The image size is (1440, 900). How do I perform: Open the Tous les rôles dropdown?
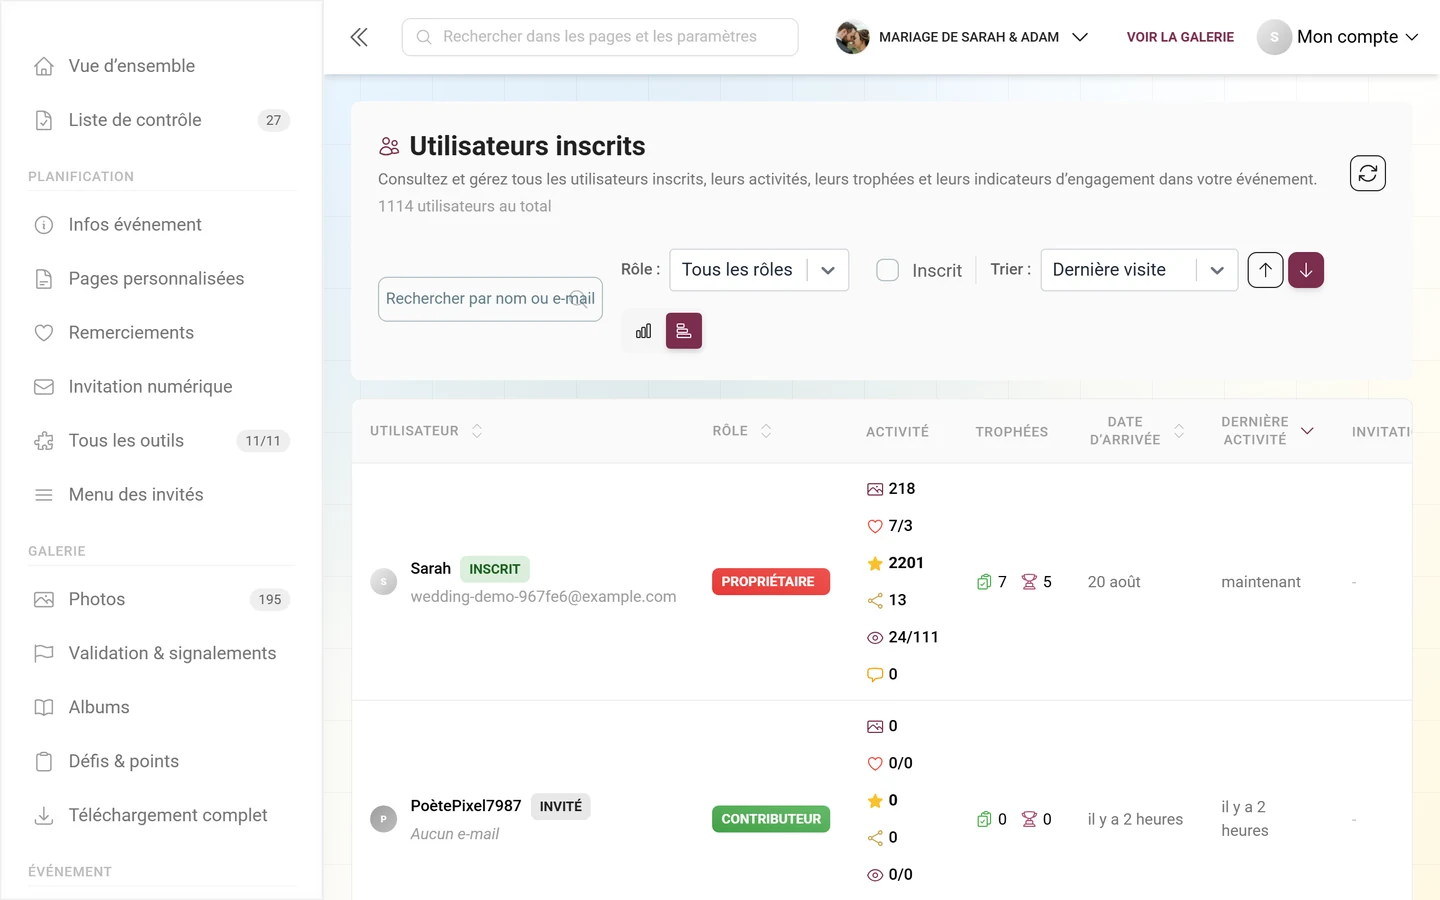click(759, 270)
